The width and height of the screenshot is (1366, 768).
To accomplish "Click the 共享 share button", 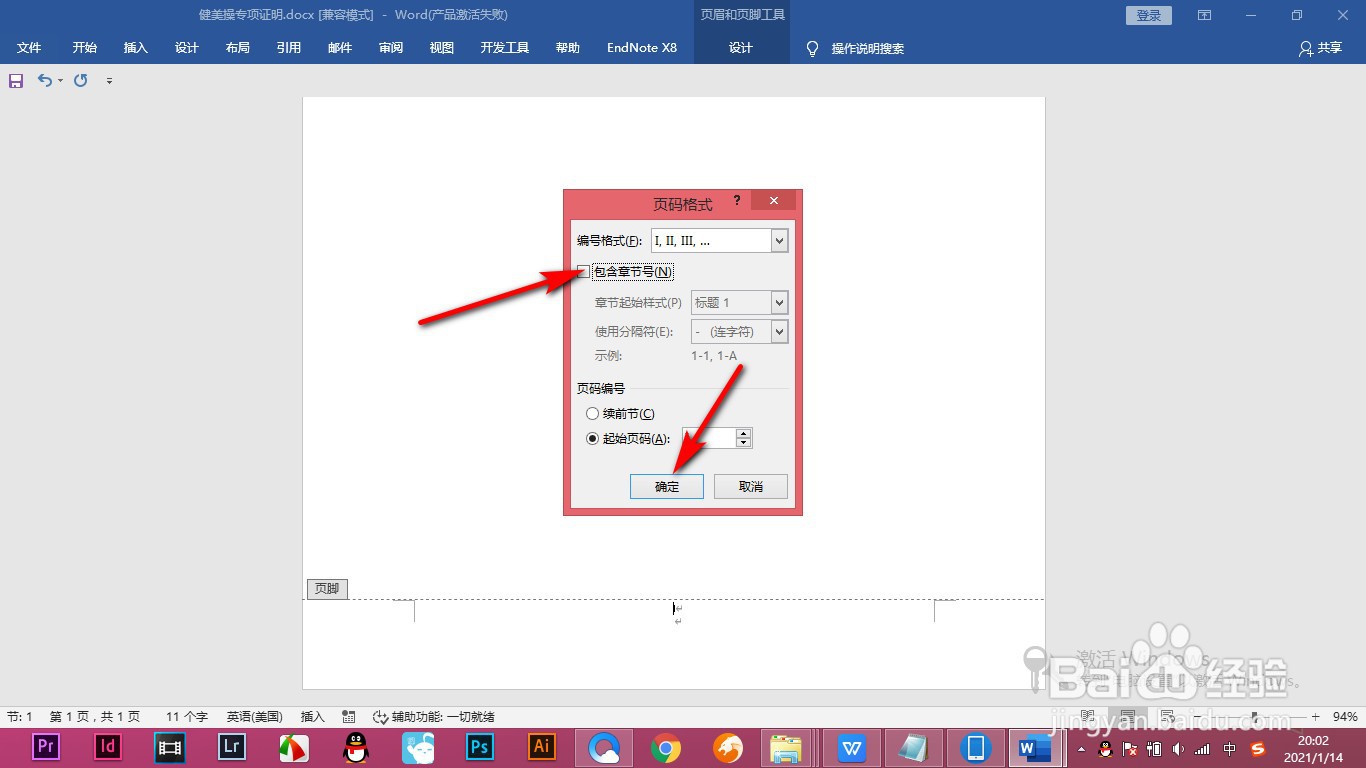I will coord(1320,48).
